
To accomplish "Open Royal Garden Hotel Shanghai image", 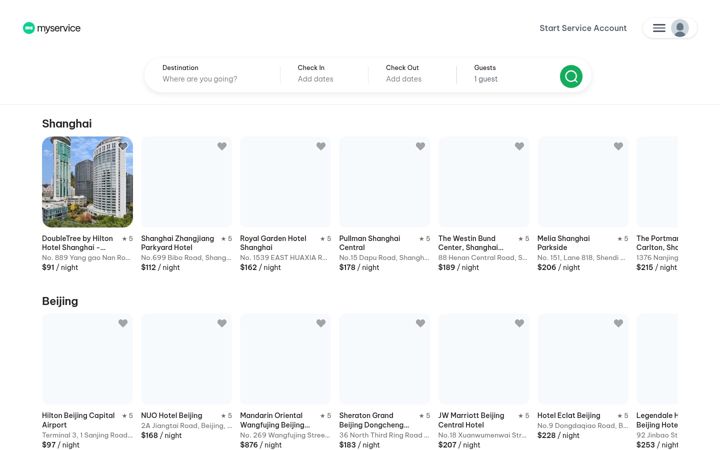I will [x=285, y=182].
